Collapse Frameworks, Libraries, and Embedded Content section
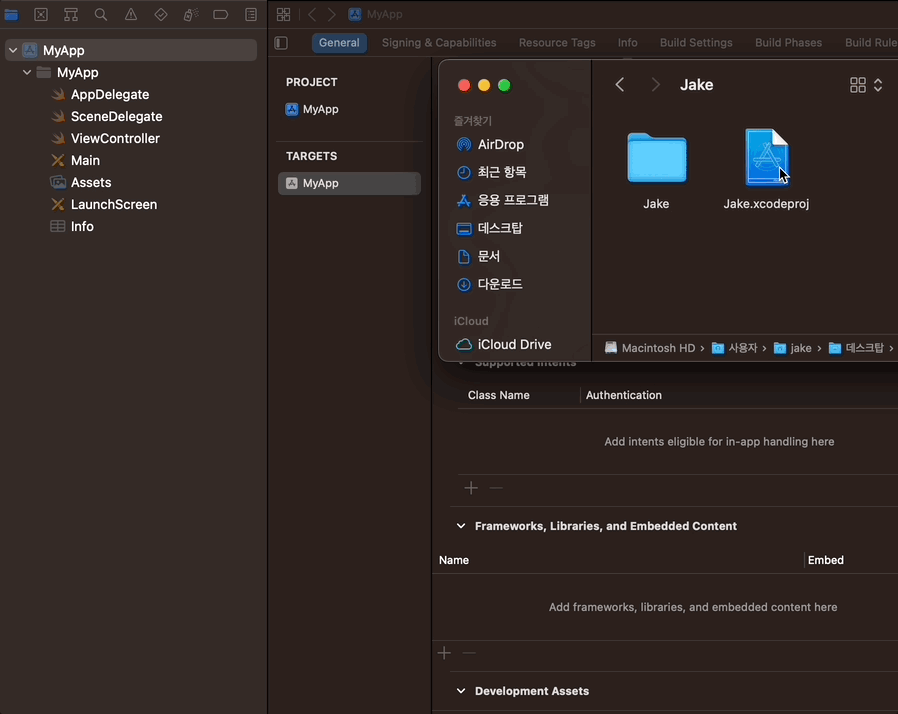Screen dimensions: 898x714 pyautogui.click(x=461, y=526)
